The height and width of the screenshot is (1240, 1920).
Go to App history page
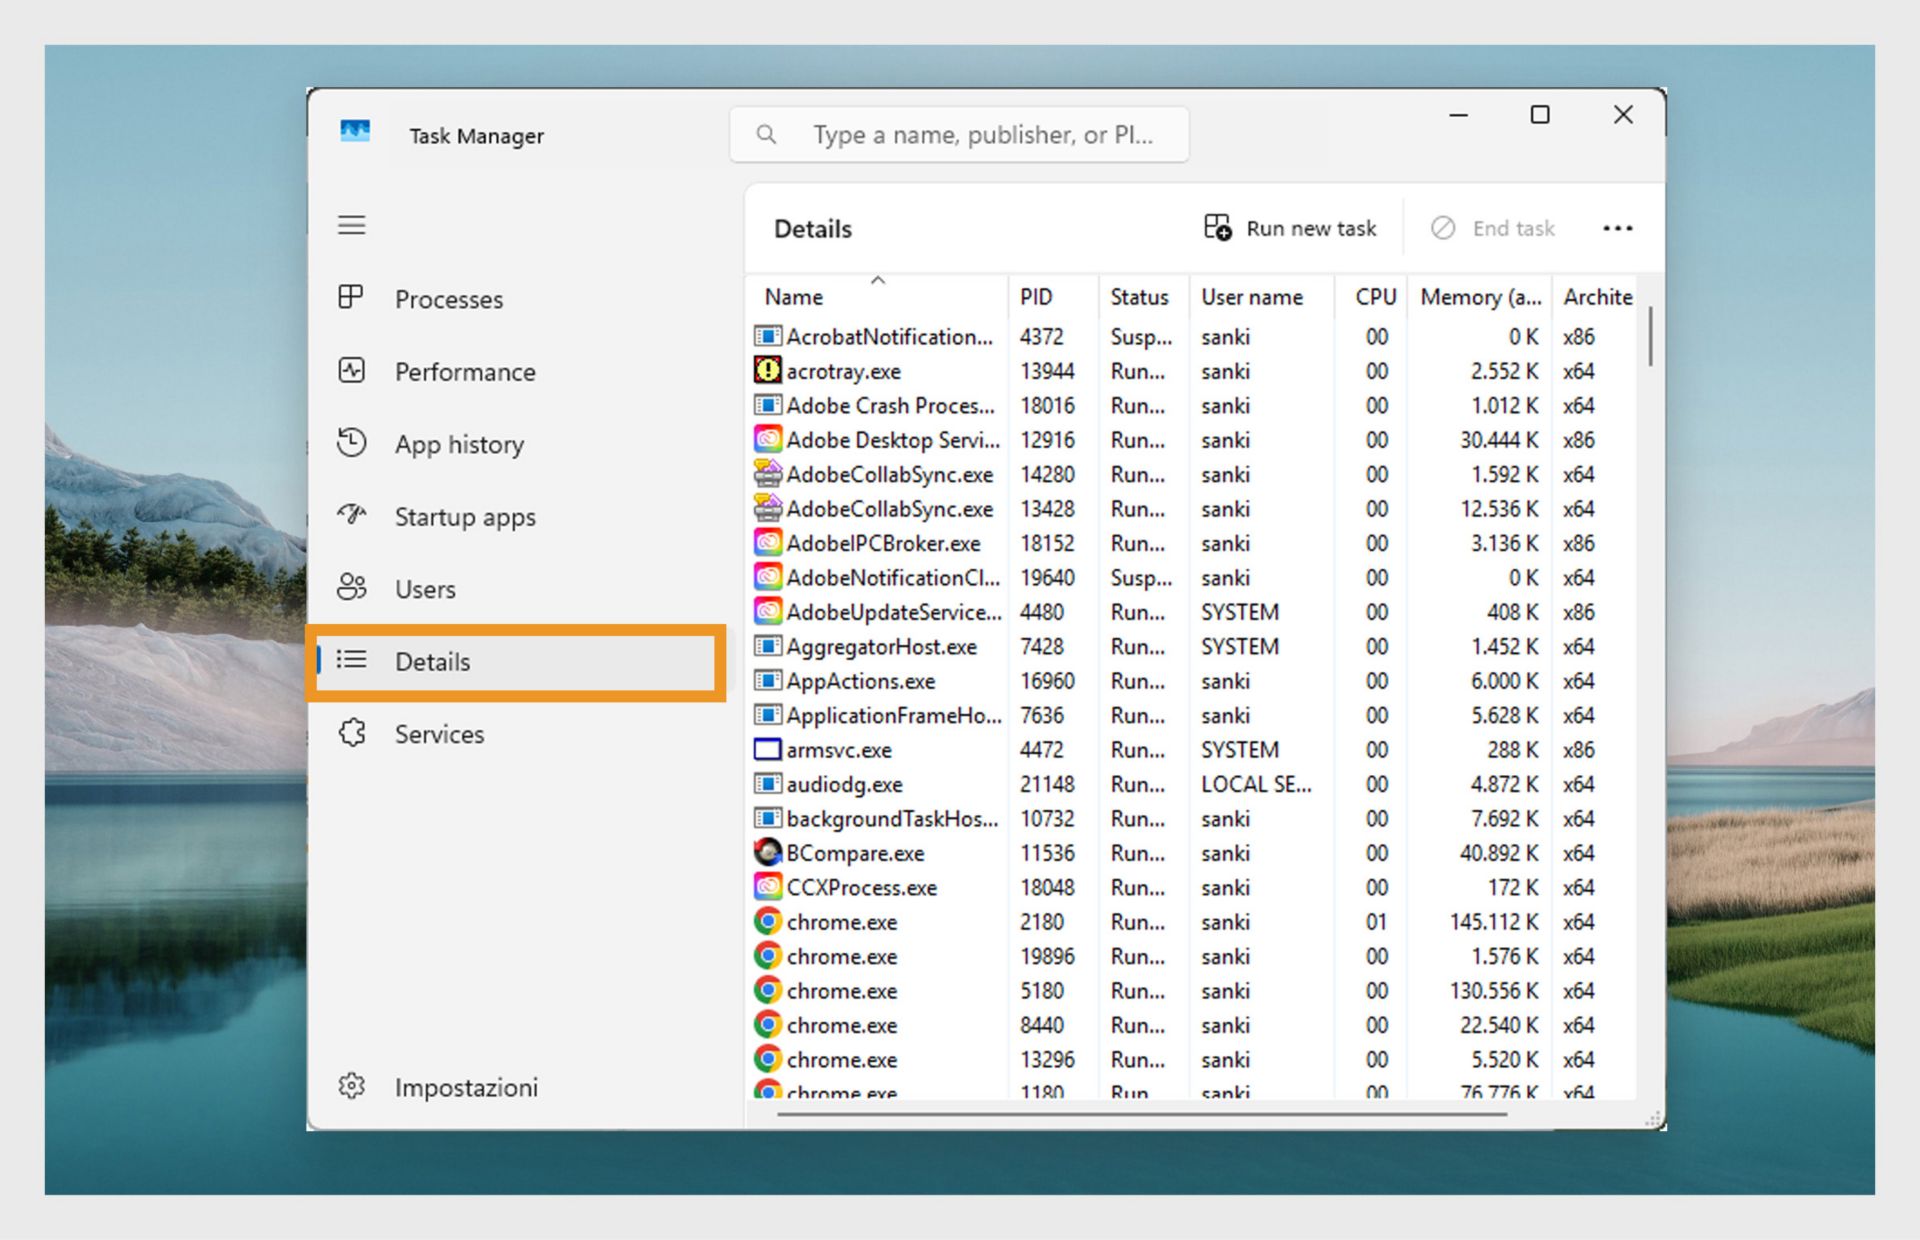pyautogui.click(x=459, y=444)
